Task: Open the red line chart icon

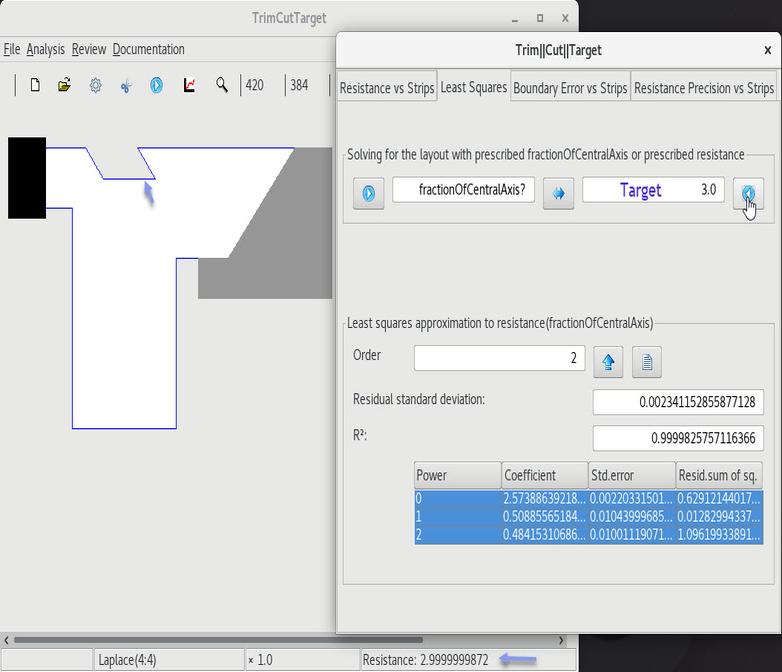Action: tap(189, 86)
